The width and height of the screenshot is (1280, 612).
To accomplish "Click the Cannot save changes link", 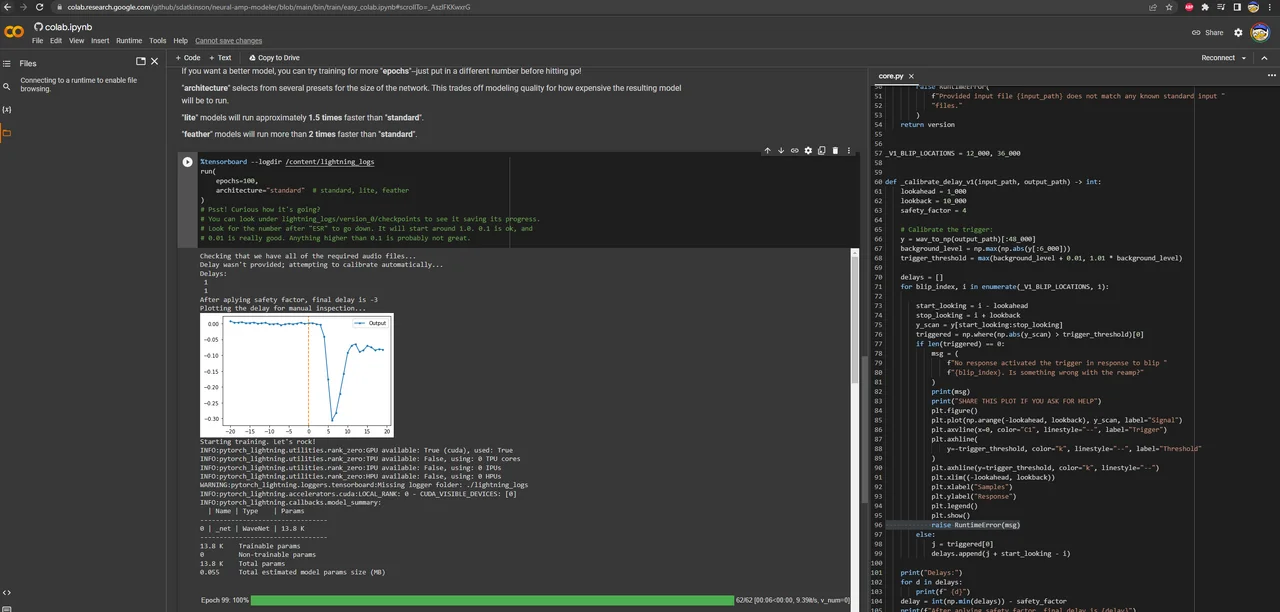I will pyautogui.click(x=228, y=41).
